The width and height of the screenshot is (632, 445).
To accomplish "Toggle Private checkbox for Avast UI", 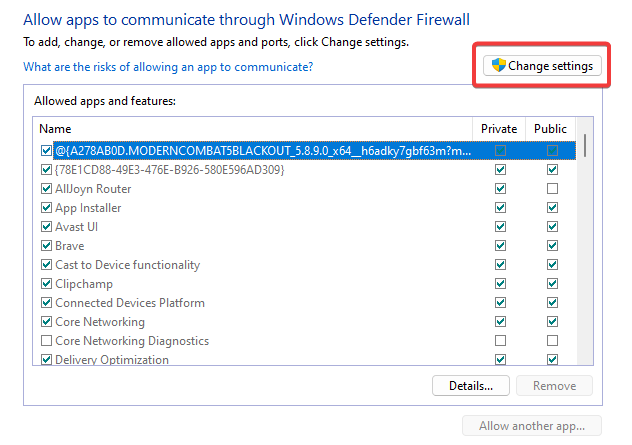I will click(500, 227).
